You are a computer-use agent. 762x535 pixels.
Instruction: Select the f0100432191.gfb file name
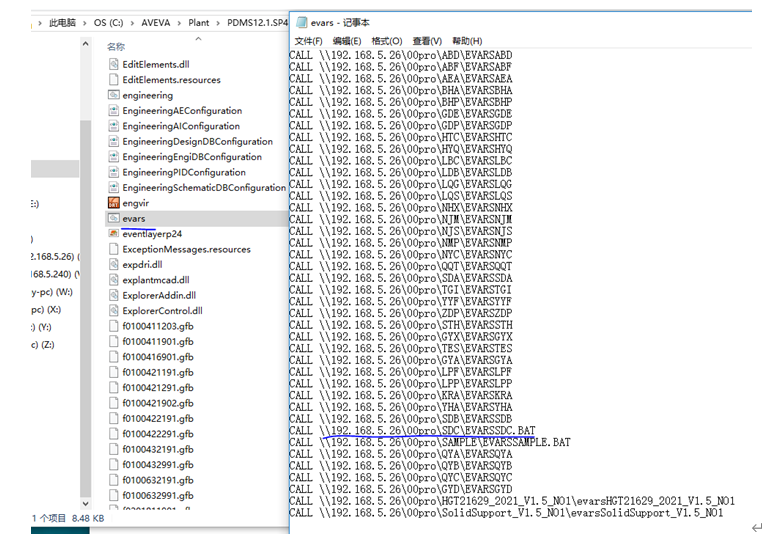158,449
